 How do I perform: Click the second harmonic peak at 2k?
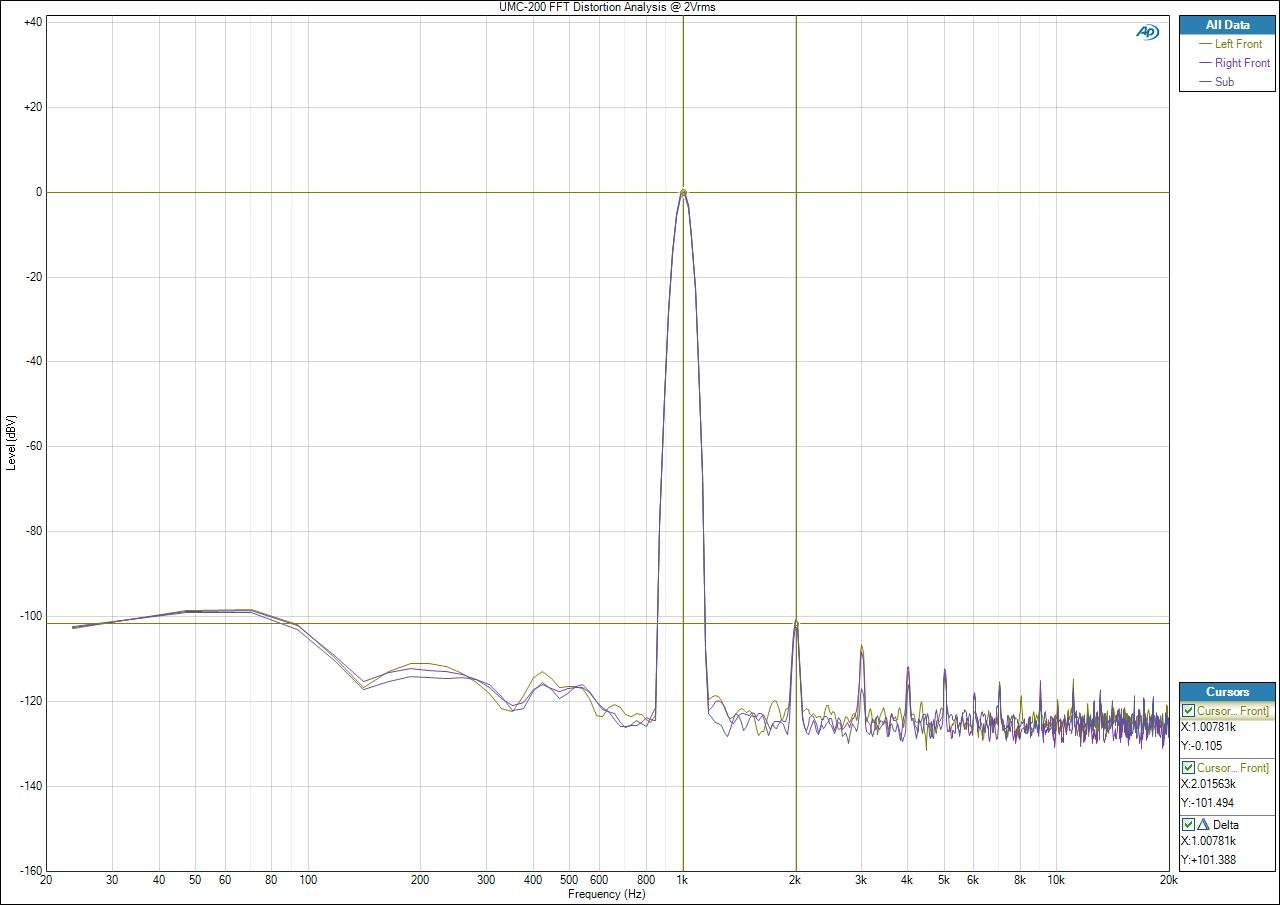pyautogui.click(x=796, y=624)
